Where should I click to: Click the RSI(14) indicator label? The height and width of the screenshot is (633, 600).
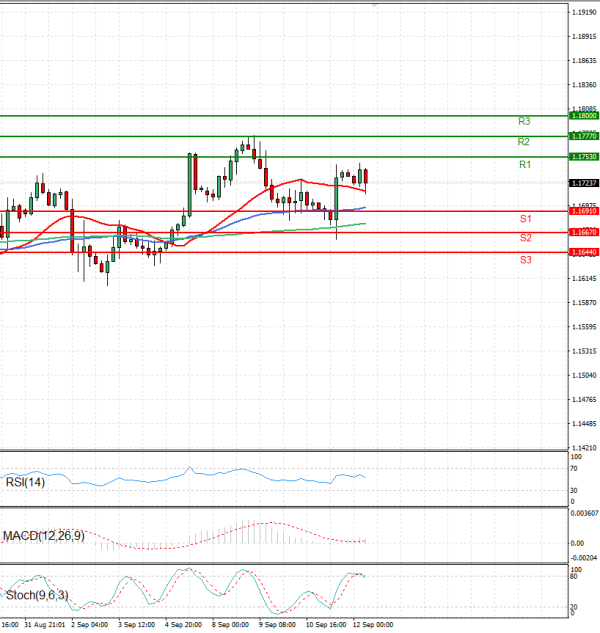25,482
